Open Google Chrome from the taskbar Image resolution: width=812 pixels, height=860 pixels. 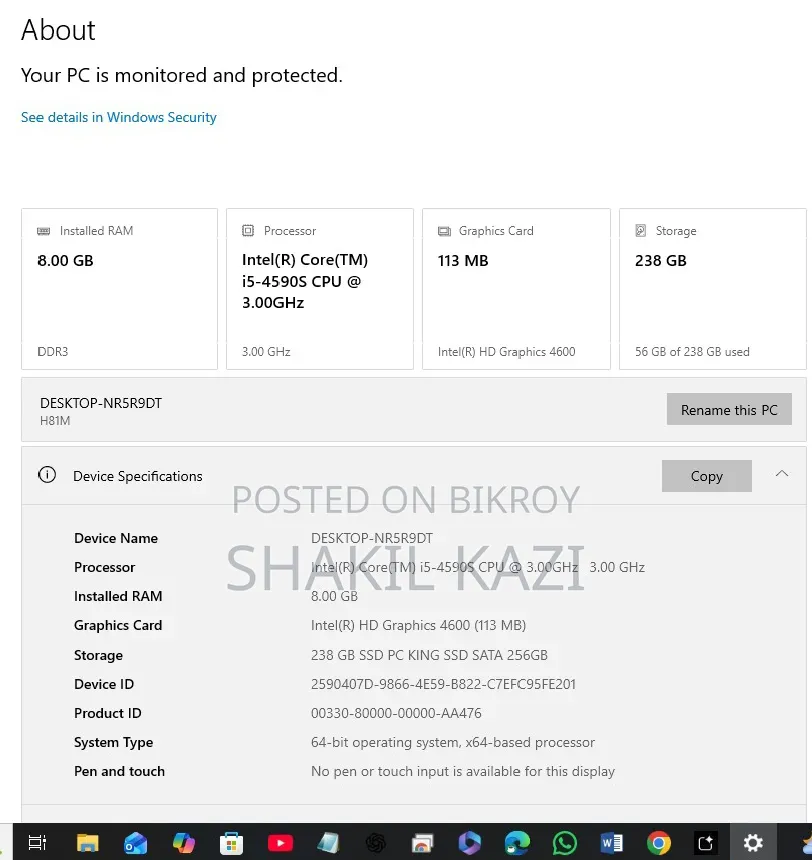pos(658,842)
